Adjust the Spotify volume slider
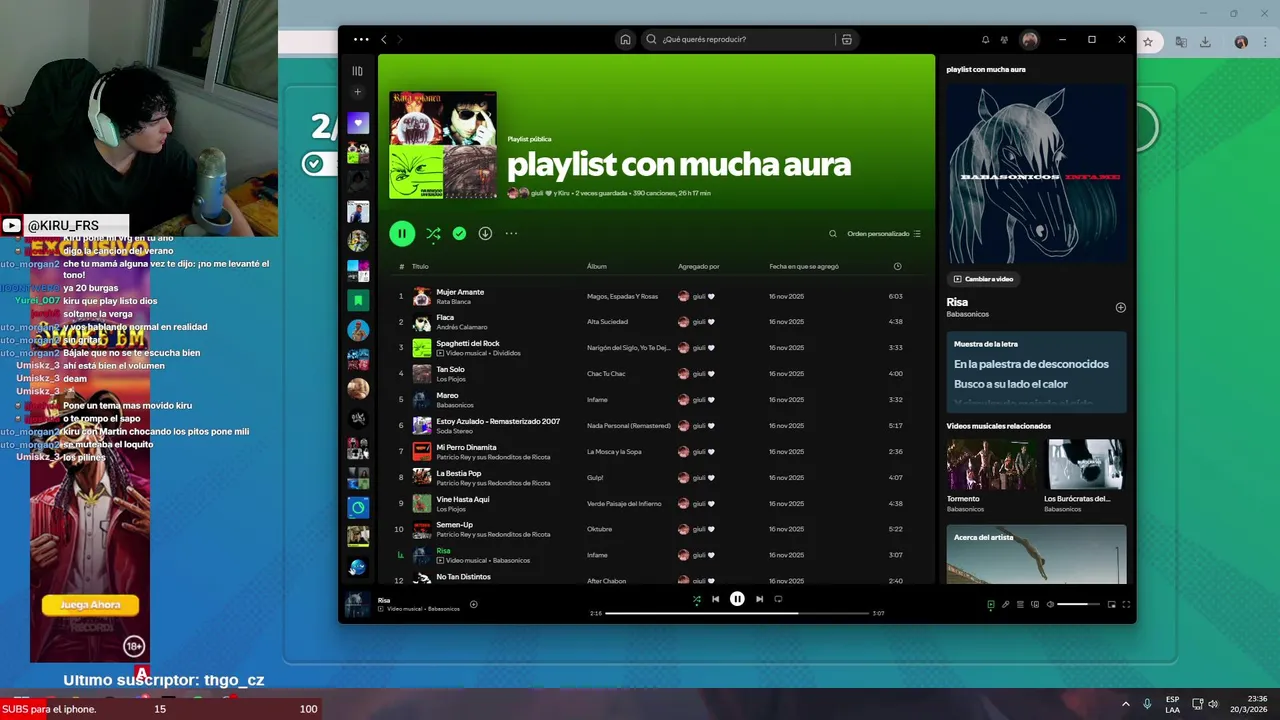This screenshot has height=720, width=1280. [1078, 604]
